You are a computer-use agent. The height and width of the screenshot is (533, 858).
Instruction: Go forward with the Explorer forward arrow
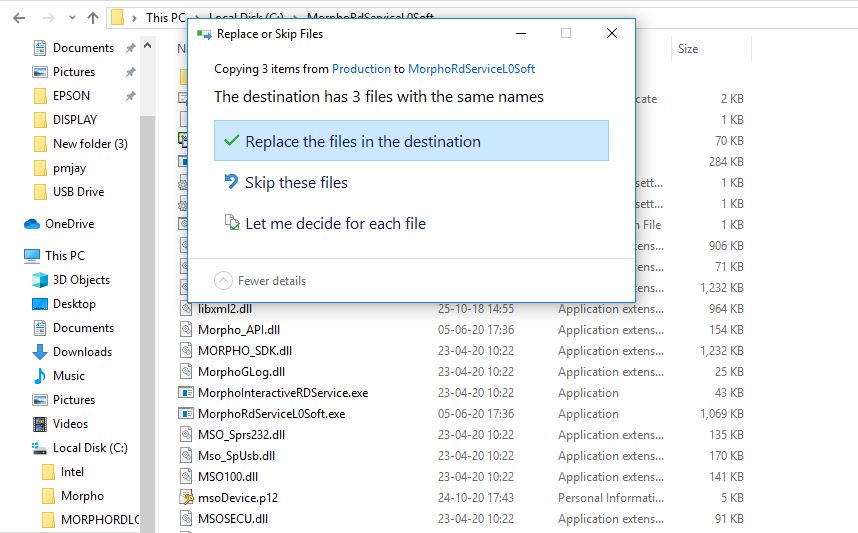coord(49,18)
